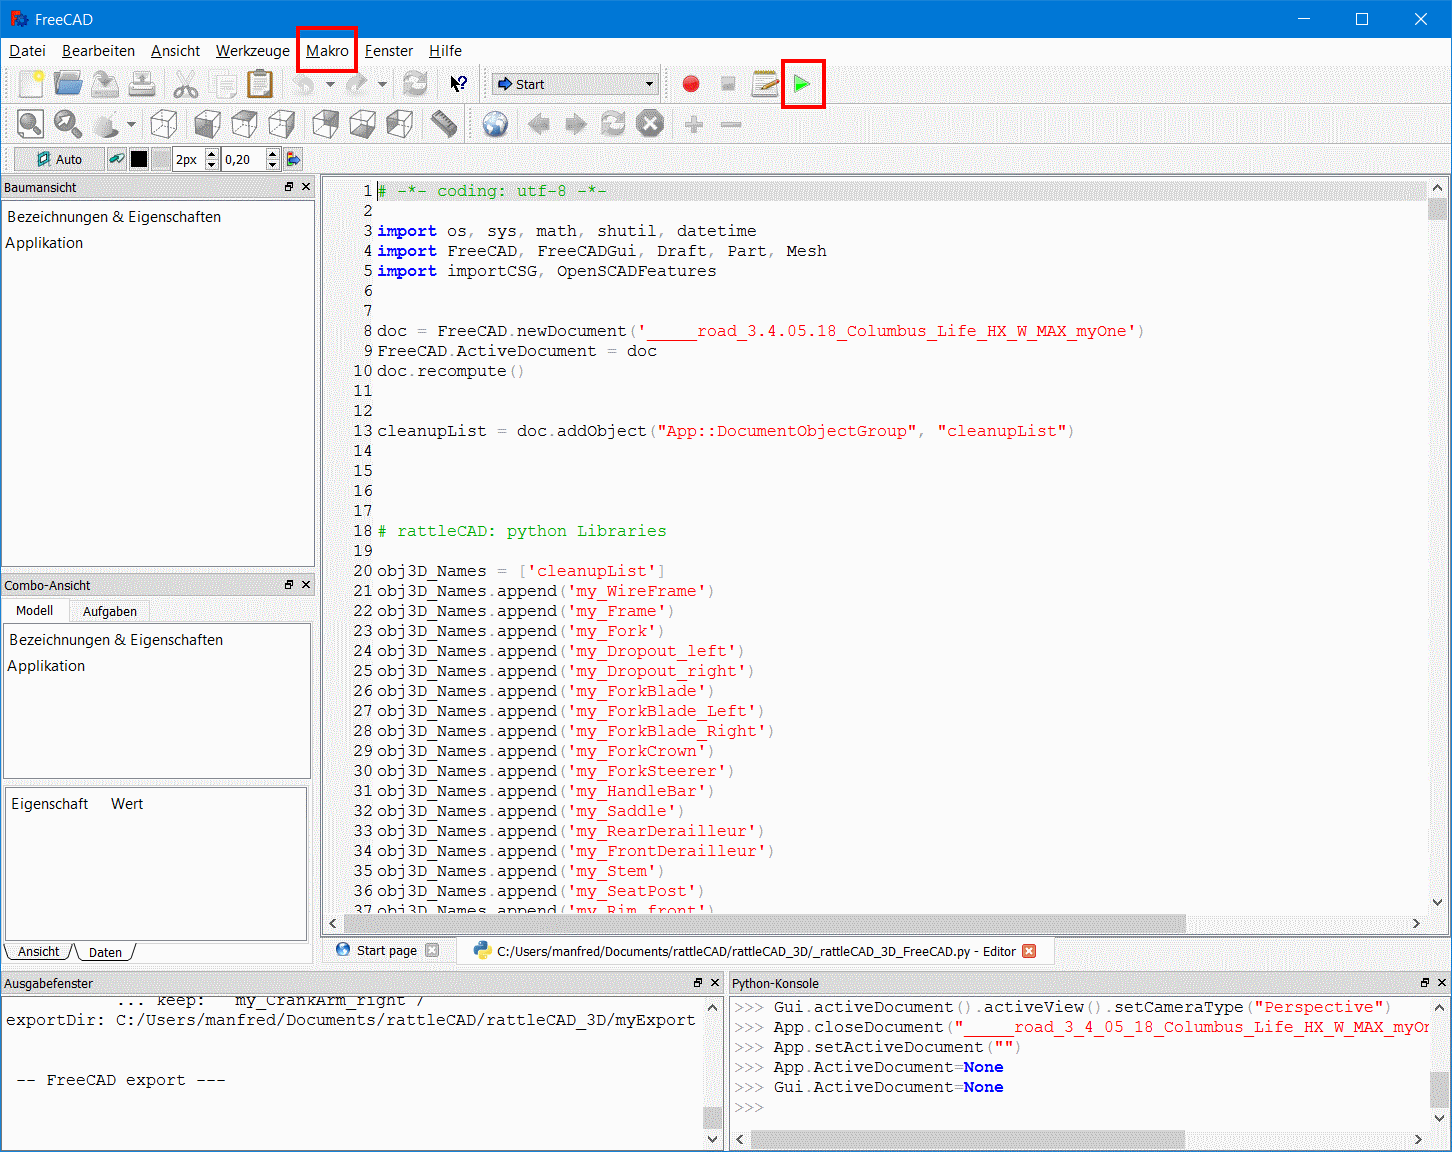Click Fit Selection magnifier with arrow icon

(68, 124)
